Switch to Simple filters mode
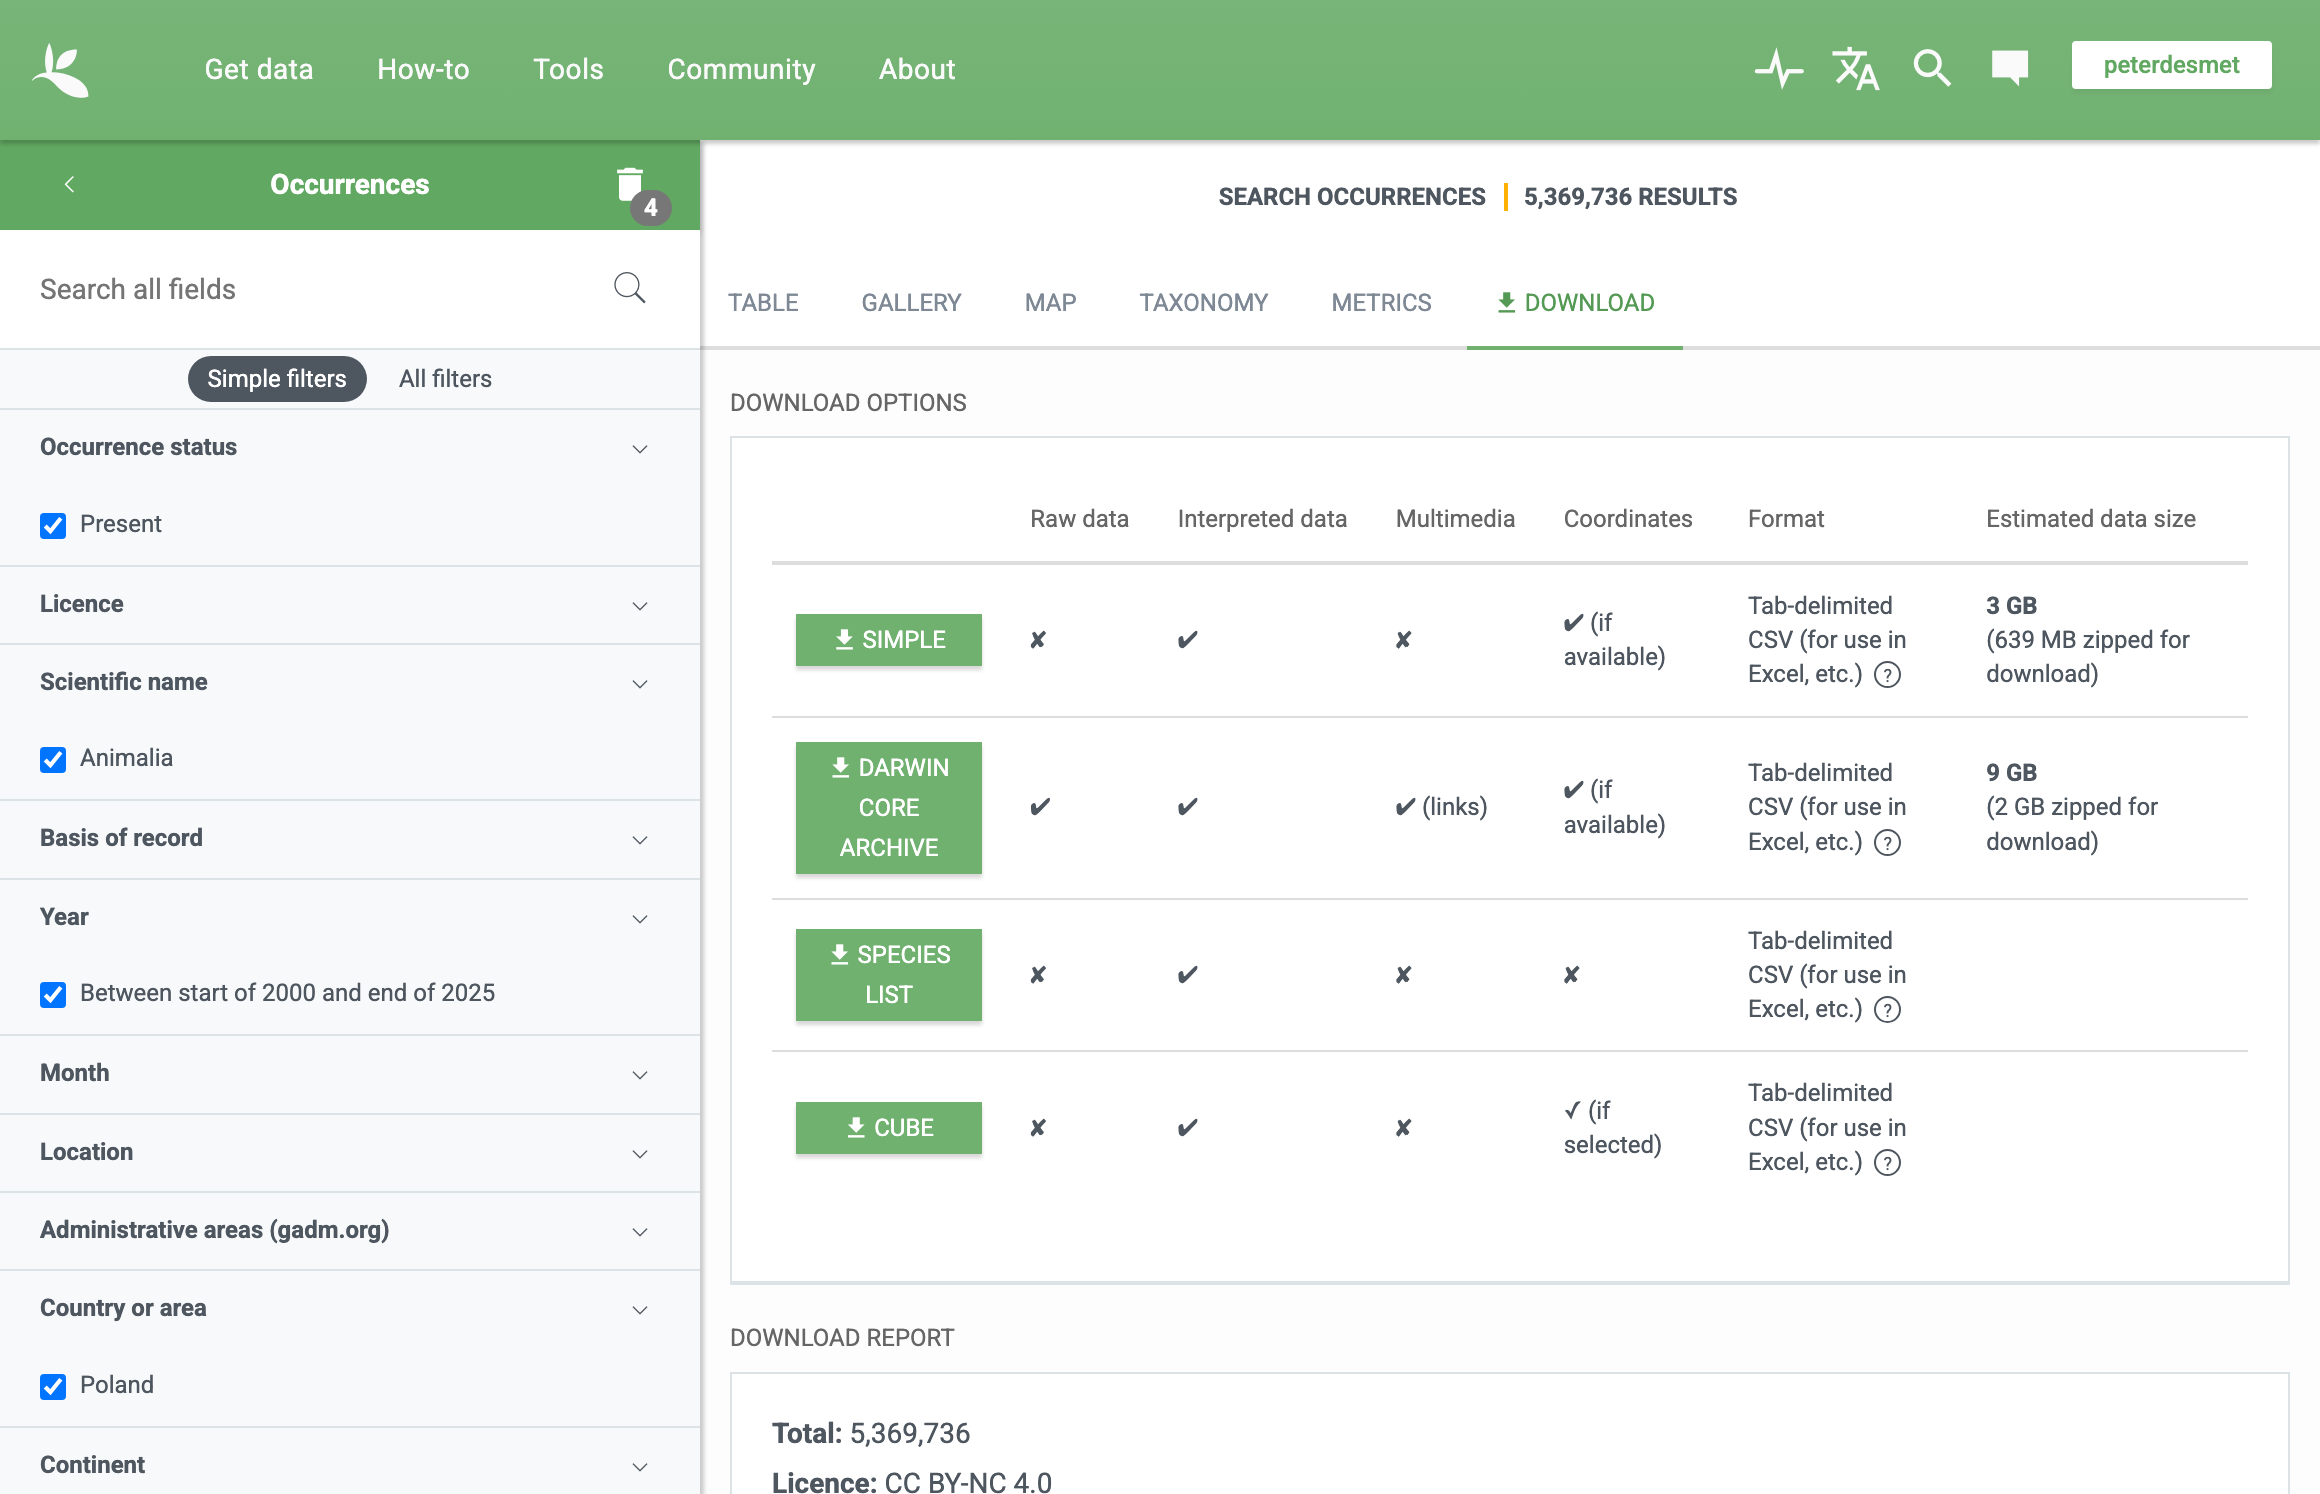Image resolution: width=2320 pixels, height=1494 pixels. tap(277, 379)
